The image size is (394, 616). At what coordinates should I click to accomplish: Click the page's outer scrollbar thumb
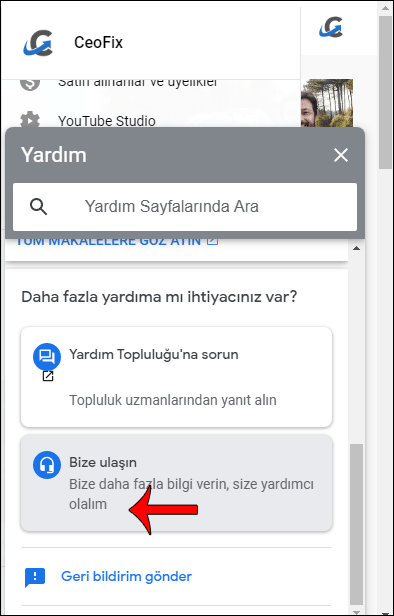(385, 92)
